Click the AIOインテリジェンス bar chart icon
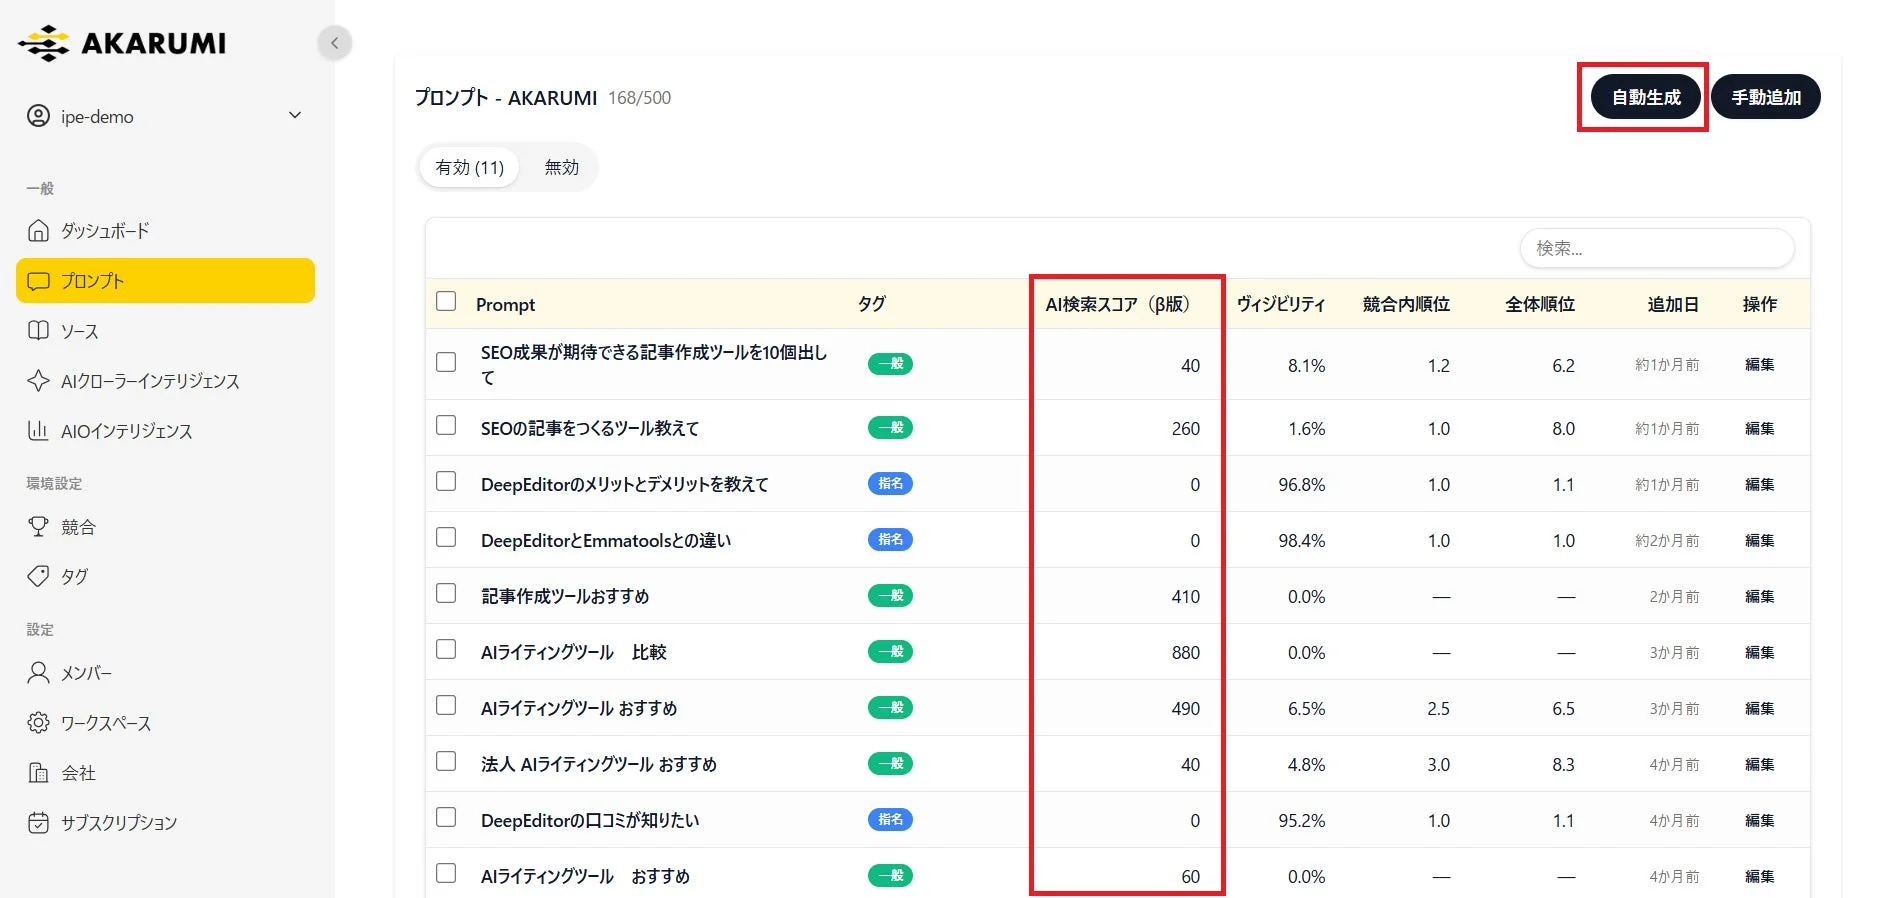 click(x=38, y=431)
